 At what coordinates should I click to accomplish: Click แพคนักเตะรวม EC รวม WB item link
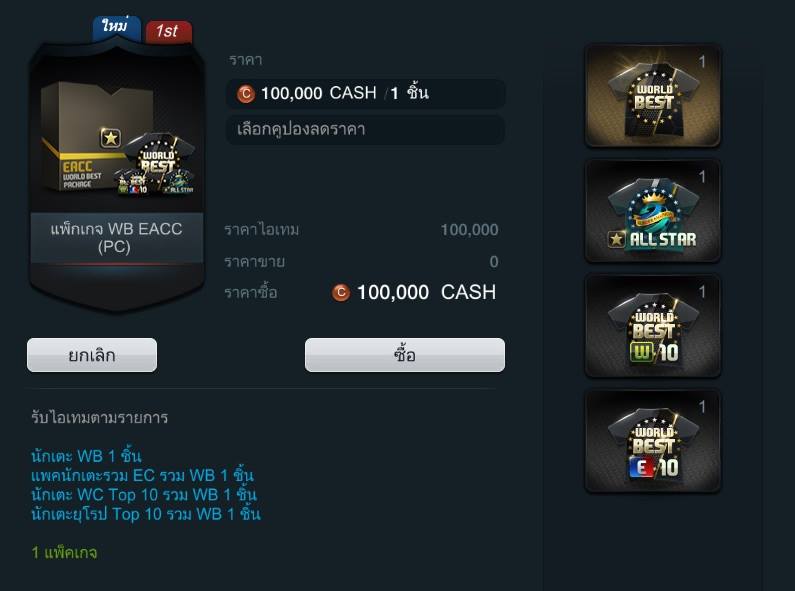[x=142, y=475]
